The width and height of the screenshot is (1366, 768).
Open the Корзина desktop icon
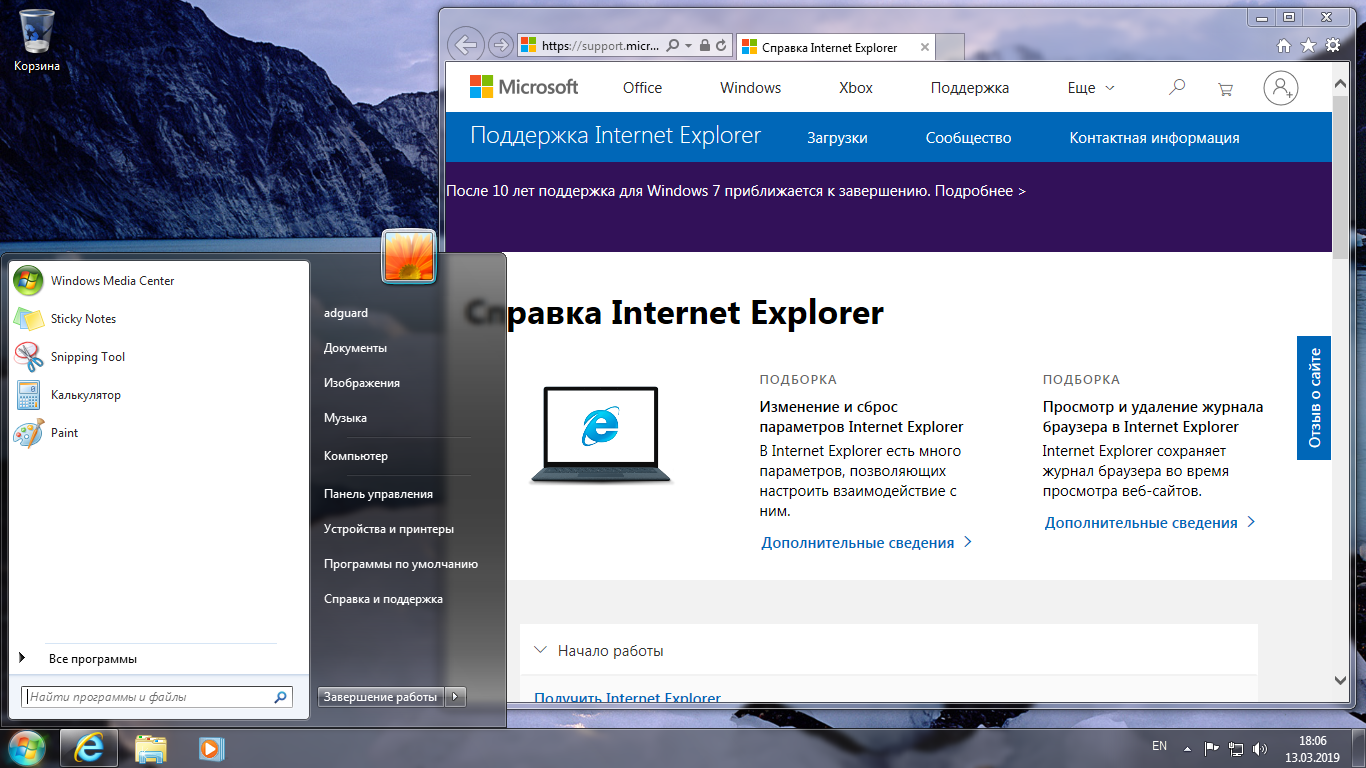[37, 40]
